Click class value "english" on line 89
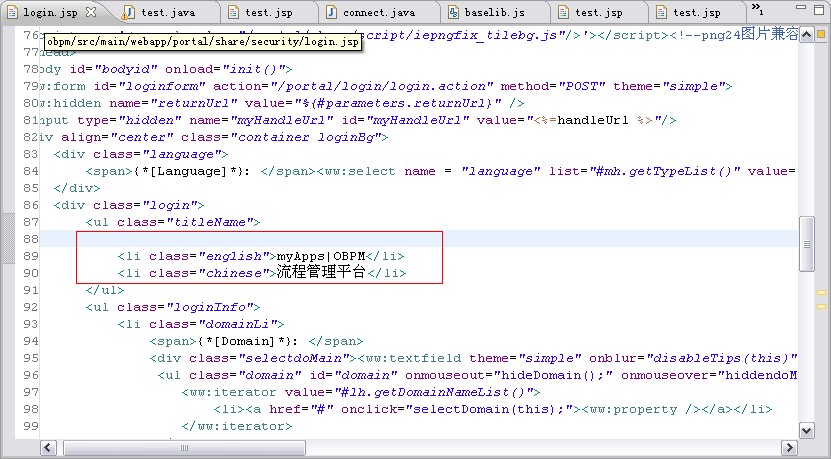The height and width of the screenshot is (459, 831). point(237,257)
